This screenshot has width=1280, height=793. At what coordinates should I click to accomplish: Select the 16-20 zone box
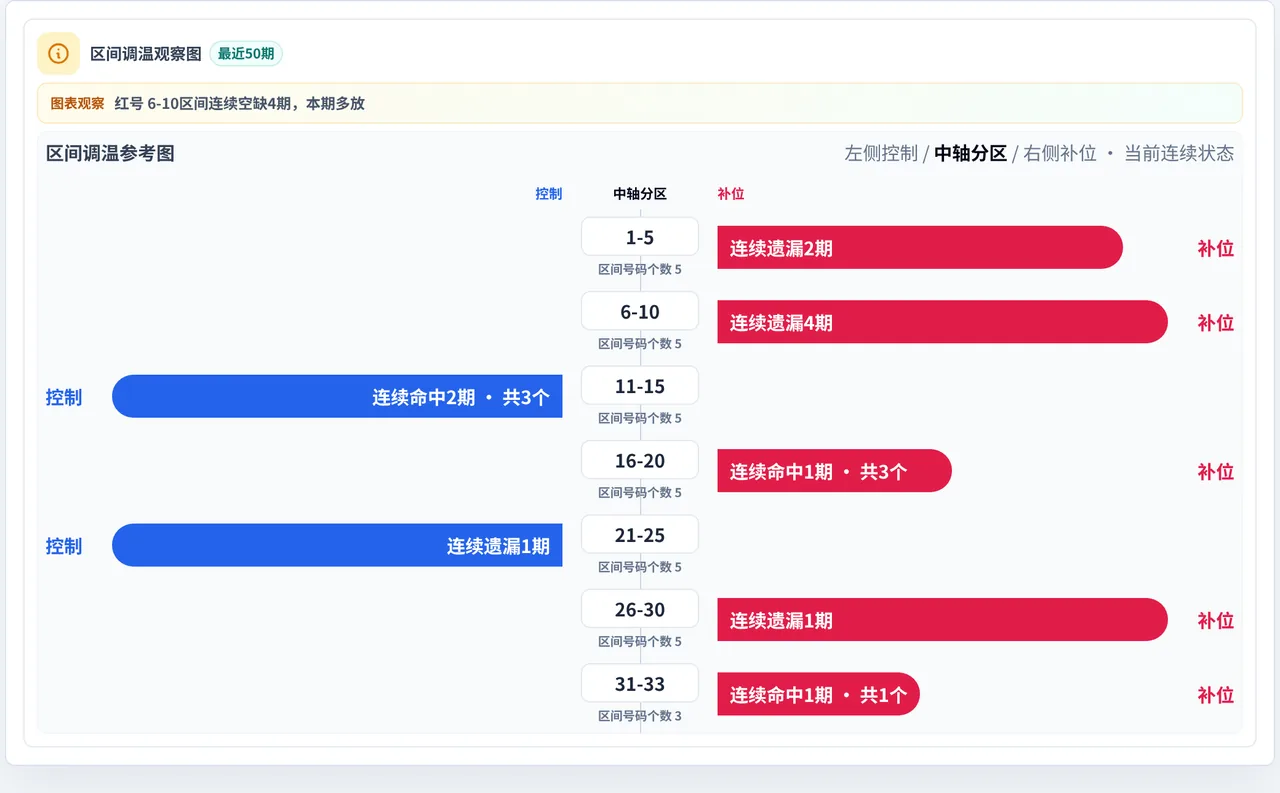click(x=640, y=460)
